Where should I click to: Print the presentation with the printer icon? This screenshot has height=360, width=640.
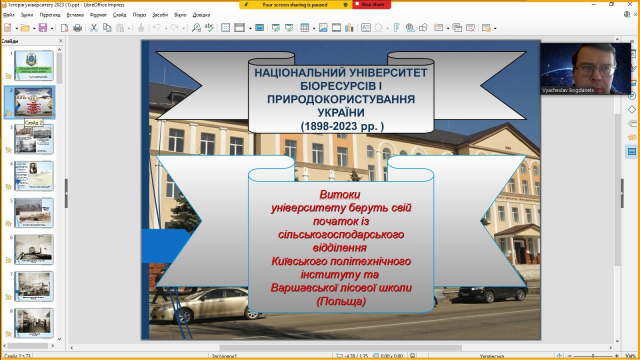(78, 28)
